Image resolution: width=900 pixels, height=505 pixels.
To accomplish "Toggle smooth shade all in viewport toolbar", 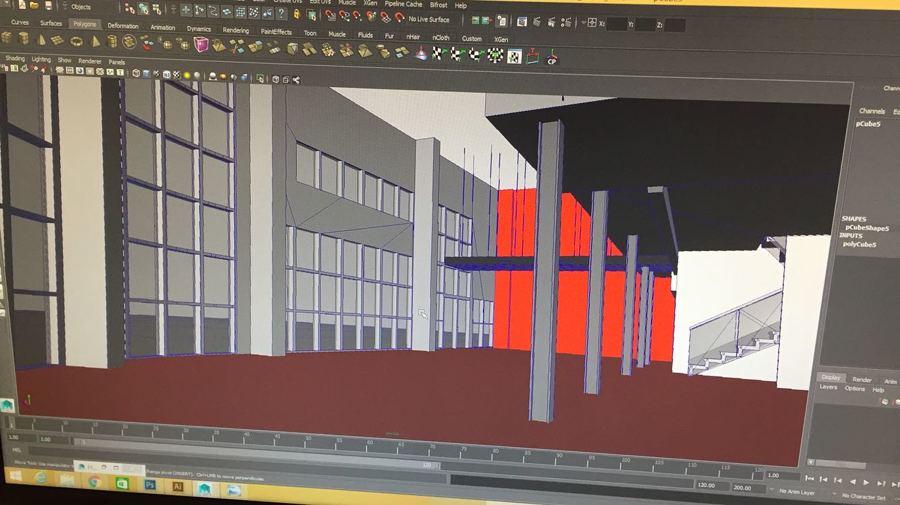I will [146, 74].
